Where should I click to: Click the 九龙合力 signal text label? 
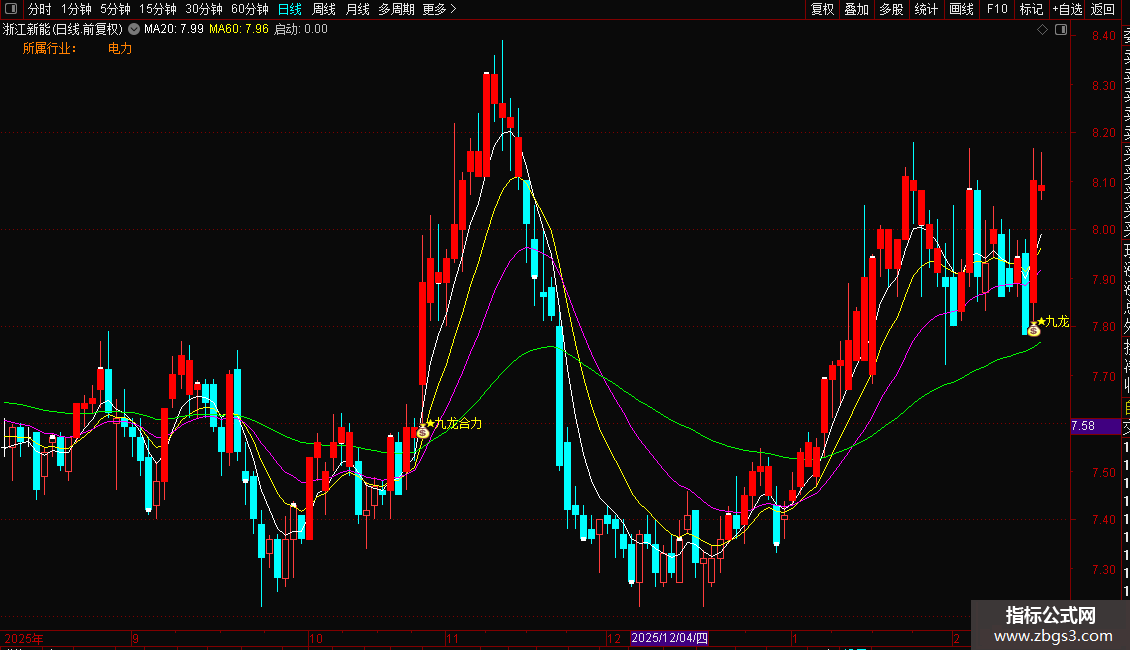(x=458, y=424)
